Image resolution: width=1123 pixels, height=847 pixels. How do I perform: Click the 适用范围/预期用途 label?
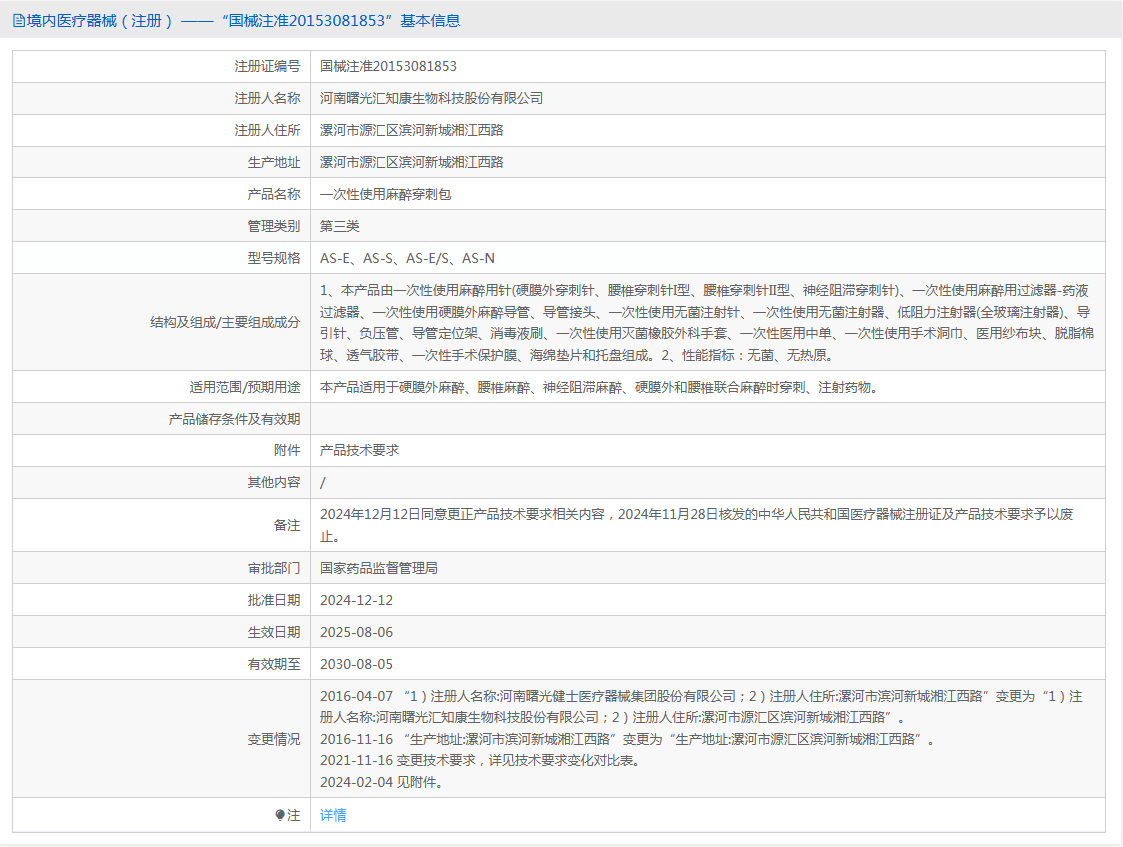click(x=245, y=387)
